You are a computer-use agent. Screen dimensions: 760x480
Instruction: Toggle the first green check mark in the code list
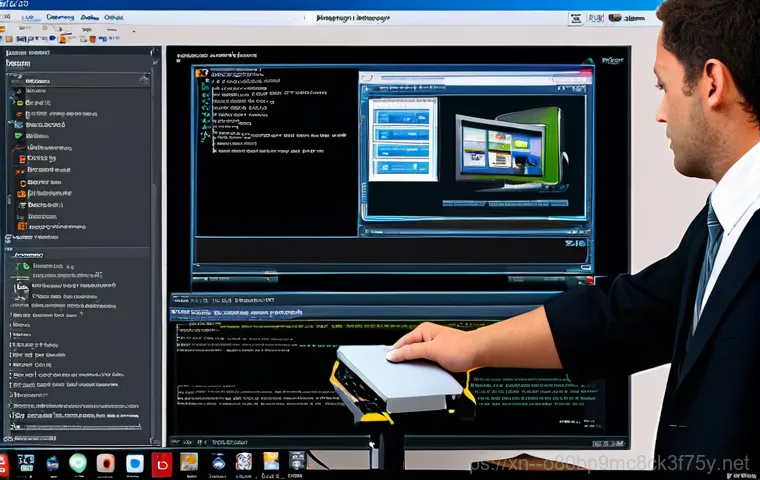click(x=204, y=88)
